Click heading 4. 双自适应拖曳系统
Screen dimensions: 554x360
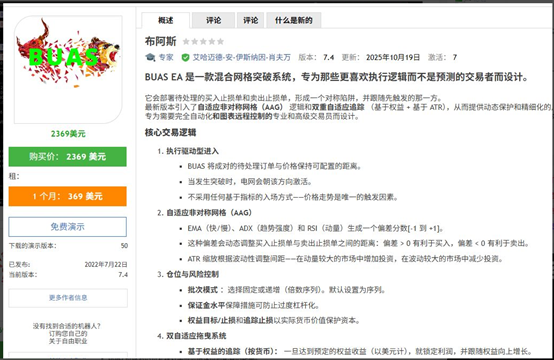tap(191, 336)
